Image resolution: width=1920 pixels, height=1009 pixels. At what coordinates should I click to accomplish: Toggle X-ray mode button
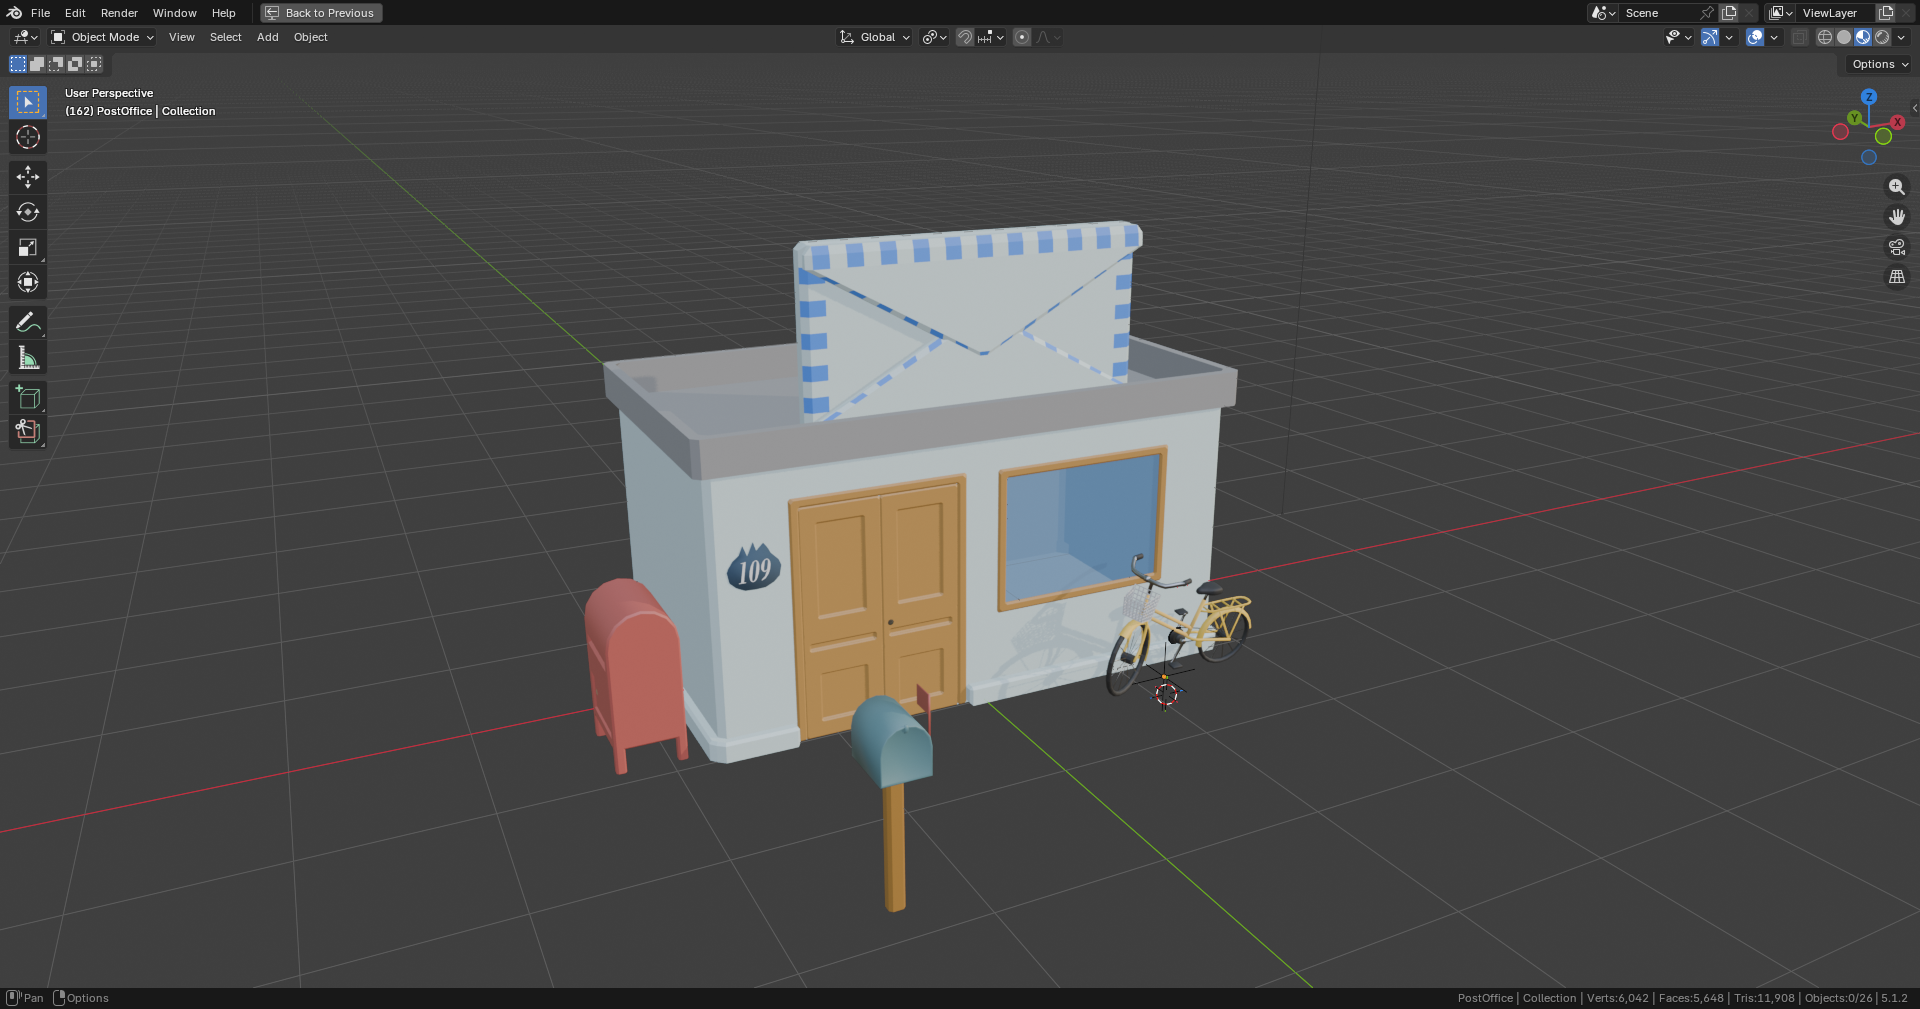(x=1800, y=37)
